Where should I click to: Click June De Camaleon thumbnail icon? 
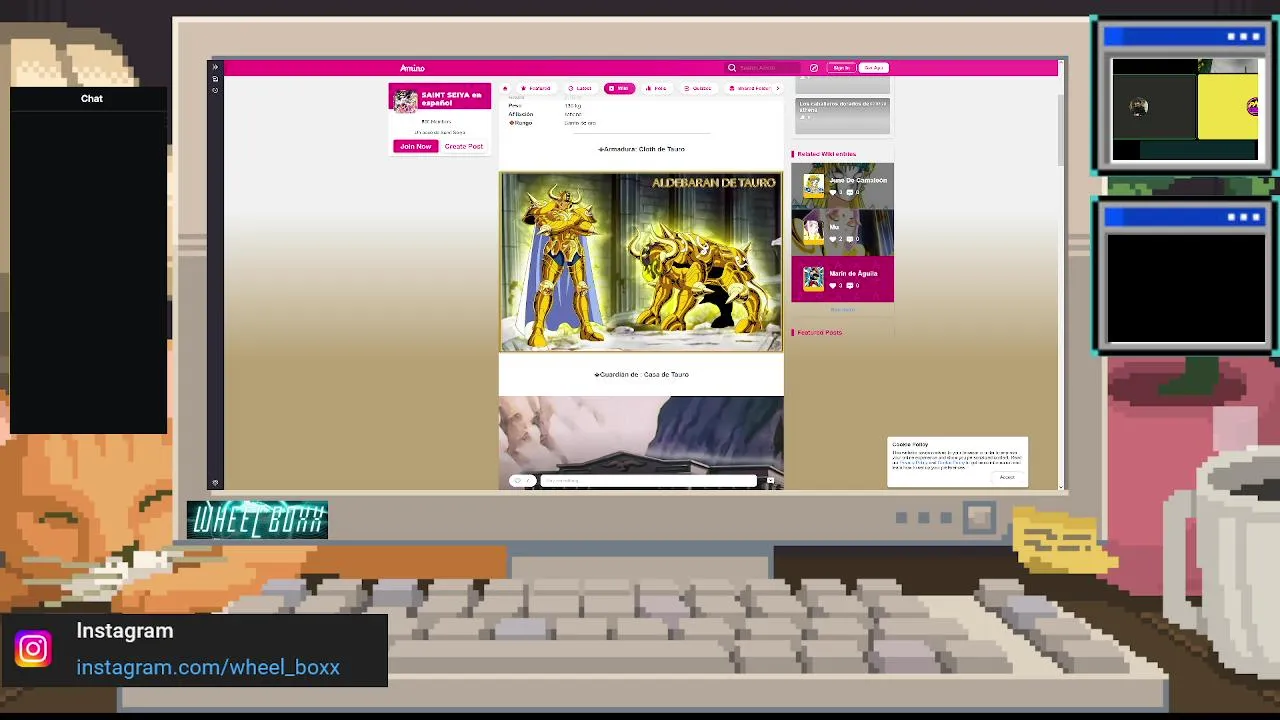(813, 186)
